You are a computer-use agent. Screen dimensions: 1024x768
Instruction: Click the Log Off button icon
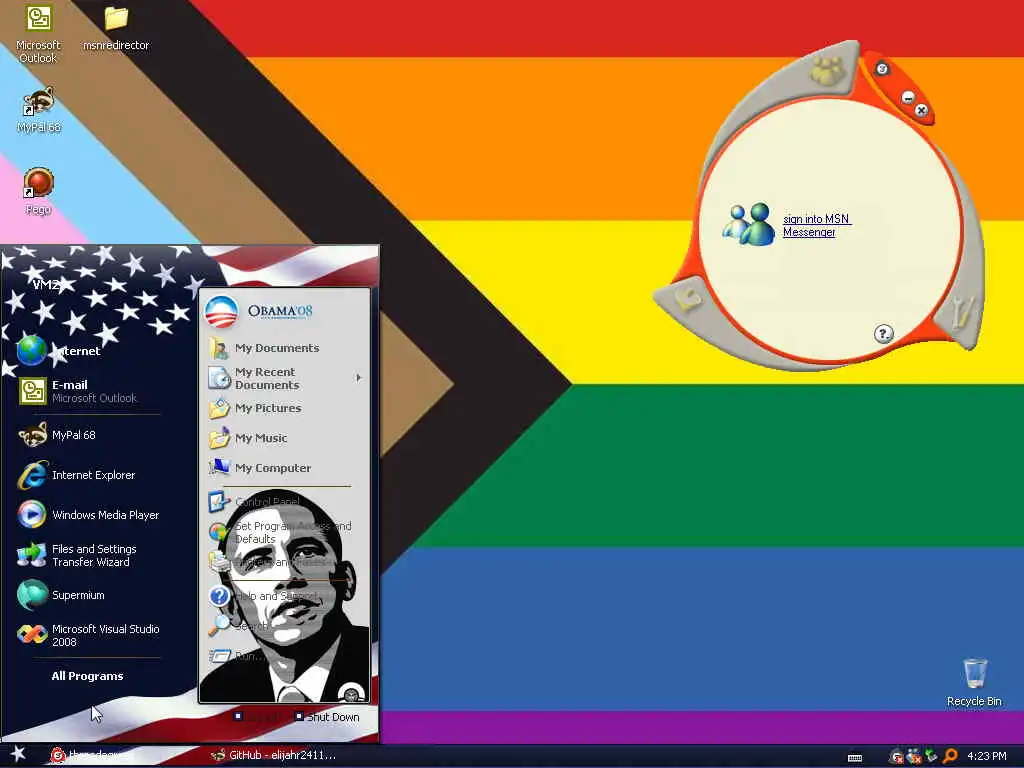pos(238,716)
